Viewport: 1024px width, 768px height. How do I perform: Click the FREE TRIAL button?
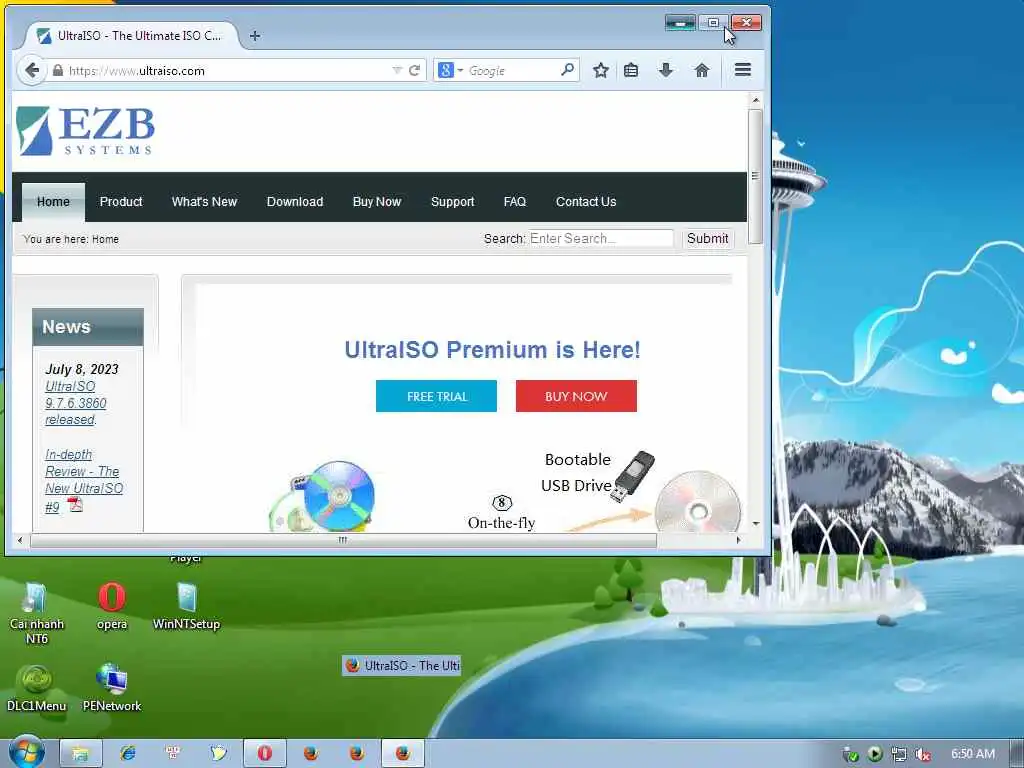pos(436,396)
